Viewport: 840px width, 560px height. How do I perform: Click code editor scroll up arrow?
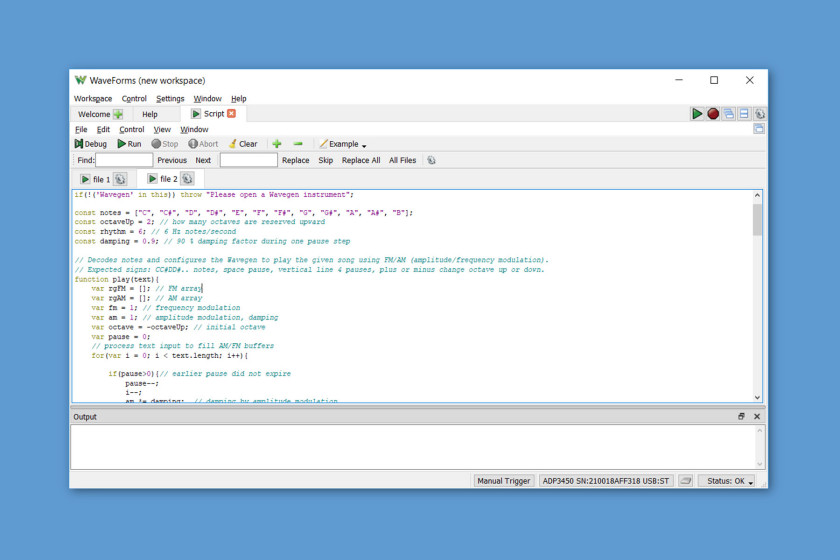[x=757, y=195]
